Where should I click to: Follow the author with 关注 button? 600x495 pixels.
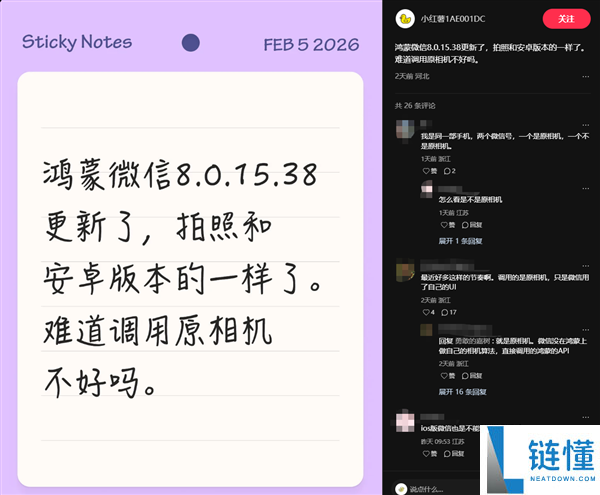[566, 19]
